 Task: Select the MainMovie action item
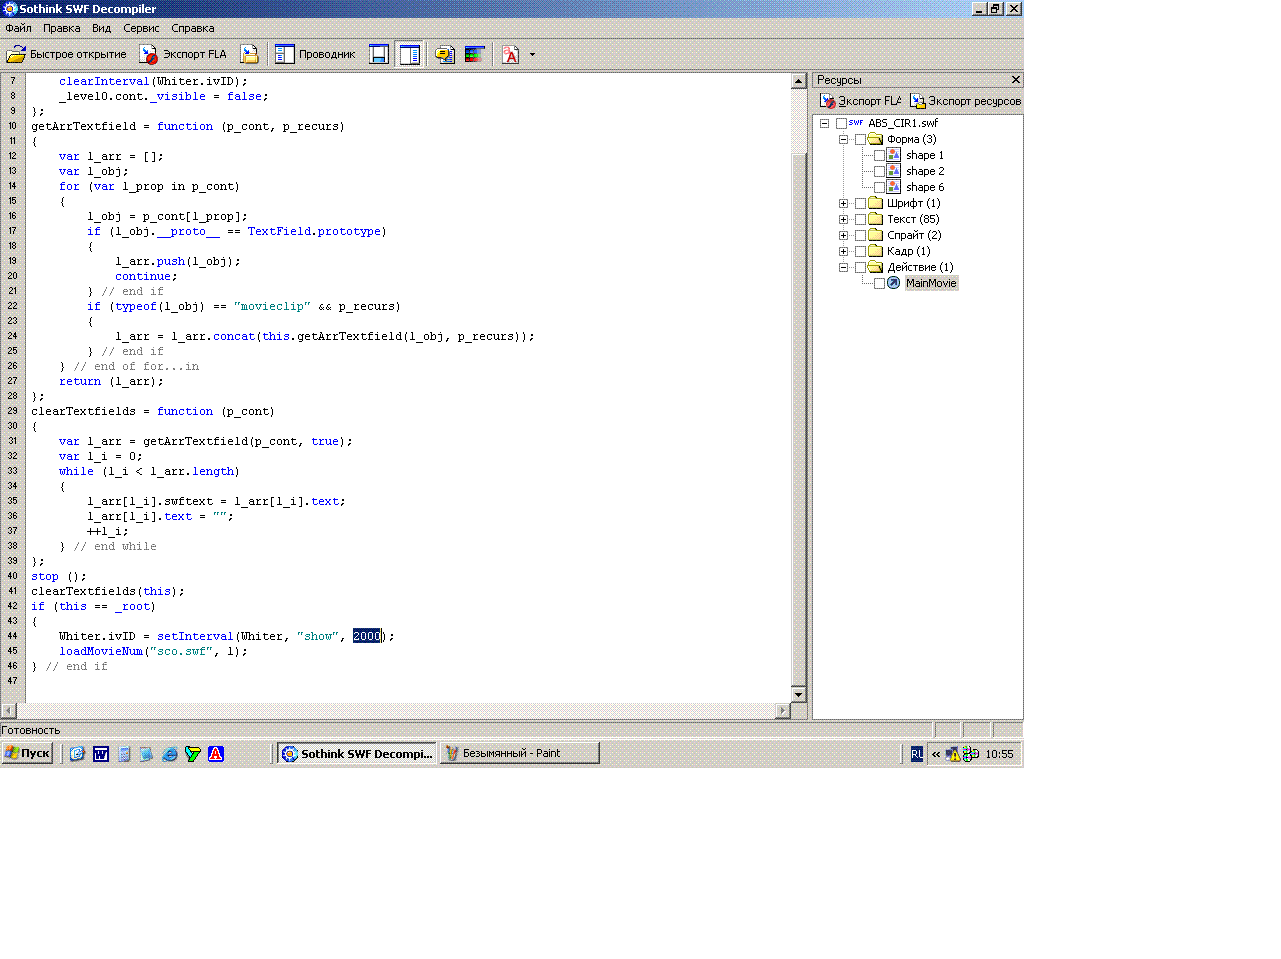(x=931, y=283)
